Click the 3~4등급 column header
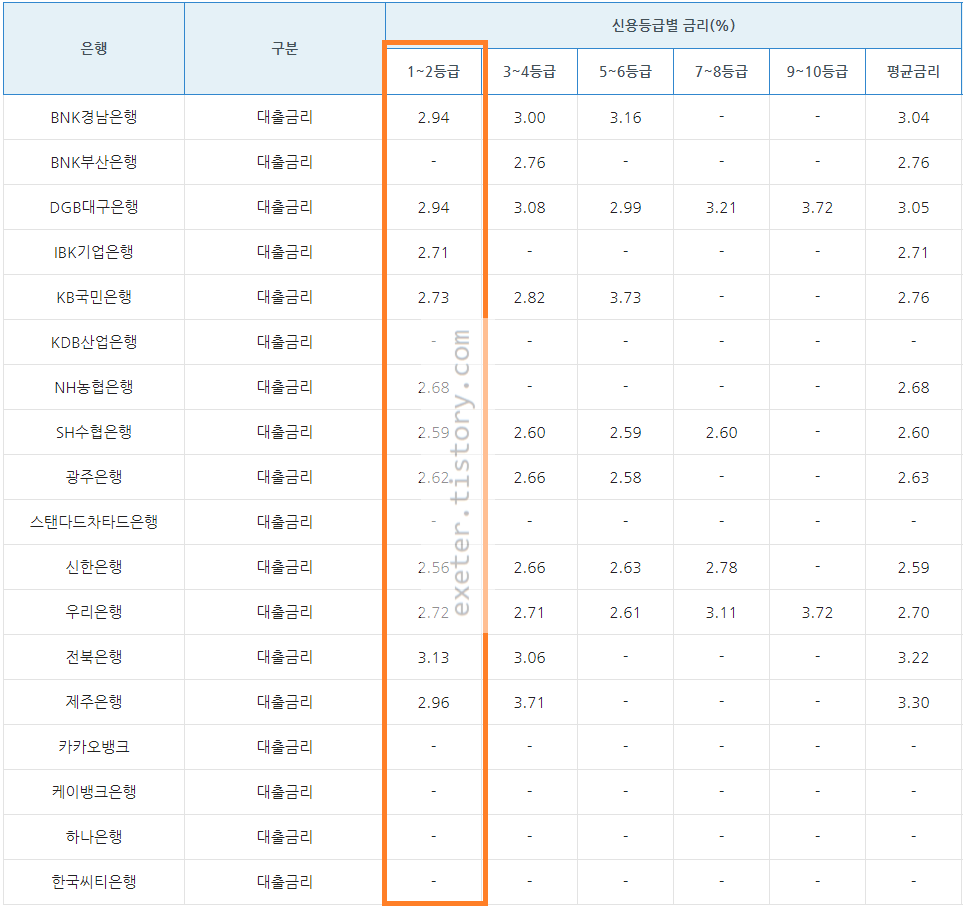The height and width of the screenshot is (906, 963). (529, 72)
